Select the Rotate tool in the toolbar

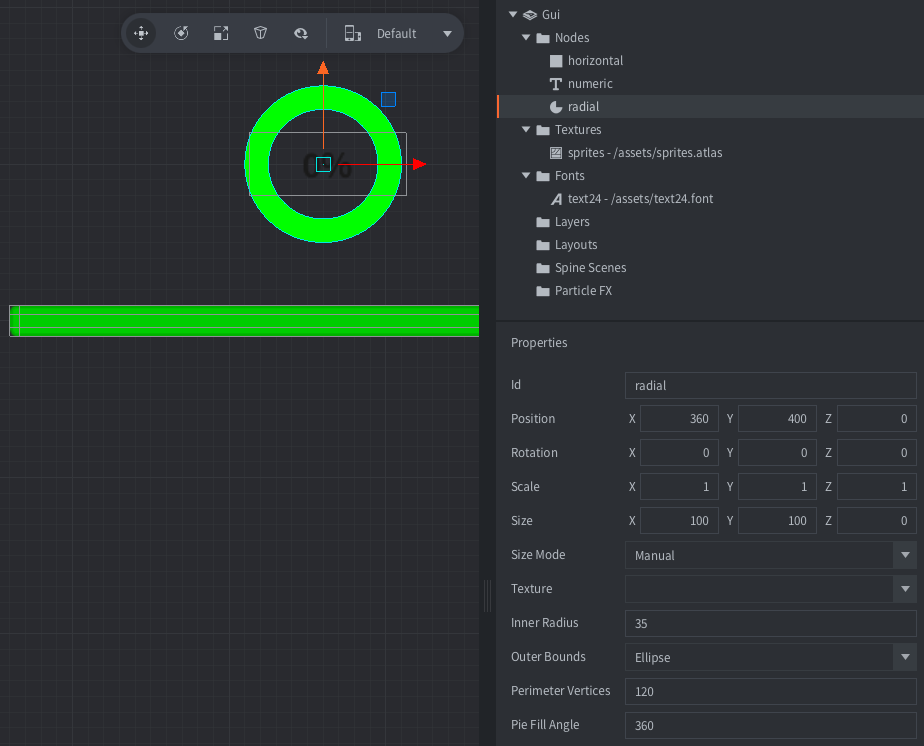pyautogui.click(x=181, y=33)
